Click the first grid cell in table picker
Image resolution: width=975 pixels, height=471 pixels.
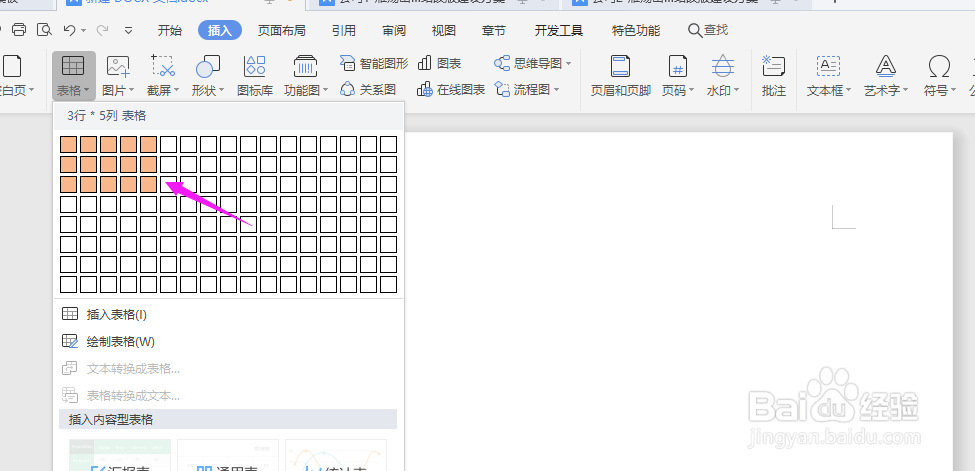[68, 144]
